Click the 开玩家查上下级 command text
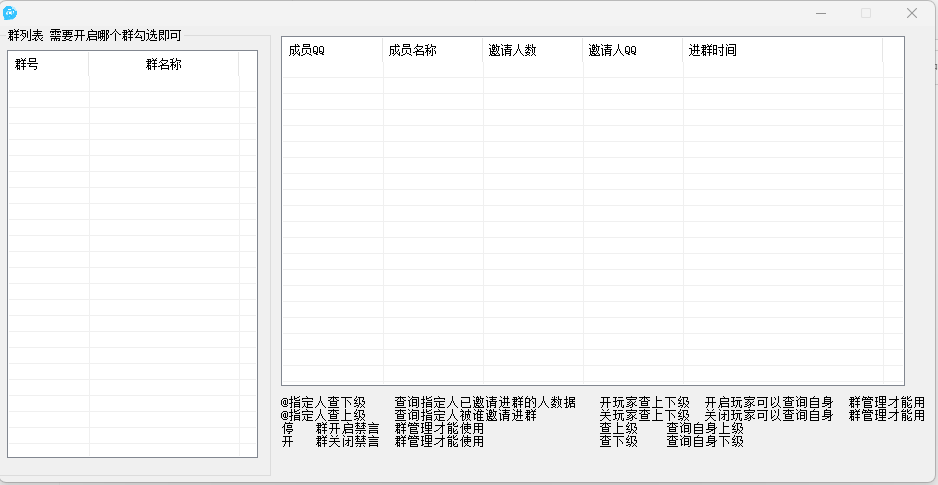The image size is (938, 485). click(x=644, y=402)
